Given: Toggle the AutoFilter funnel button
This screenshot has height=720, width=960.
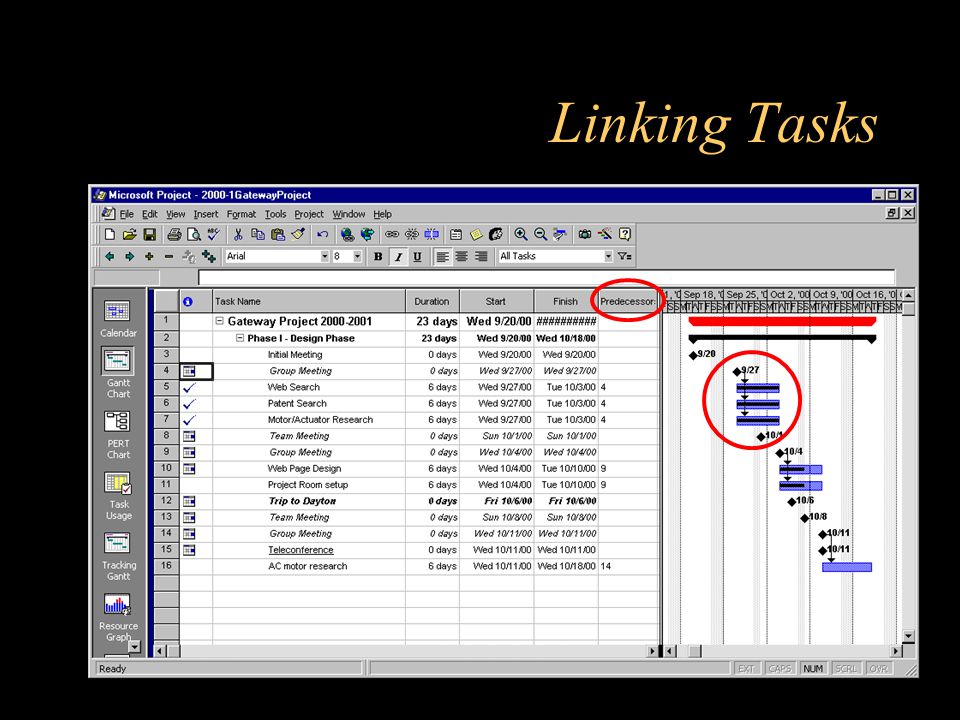Looking at the screenshot, I should pos(624,257).
